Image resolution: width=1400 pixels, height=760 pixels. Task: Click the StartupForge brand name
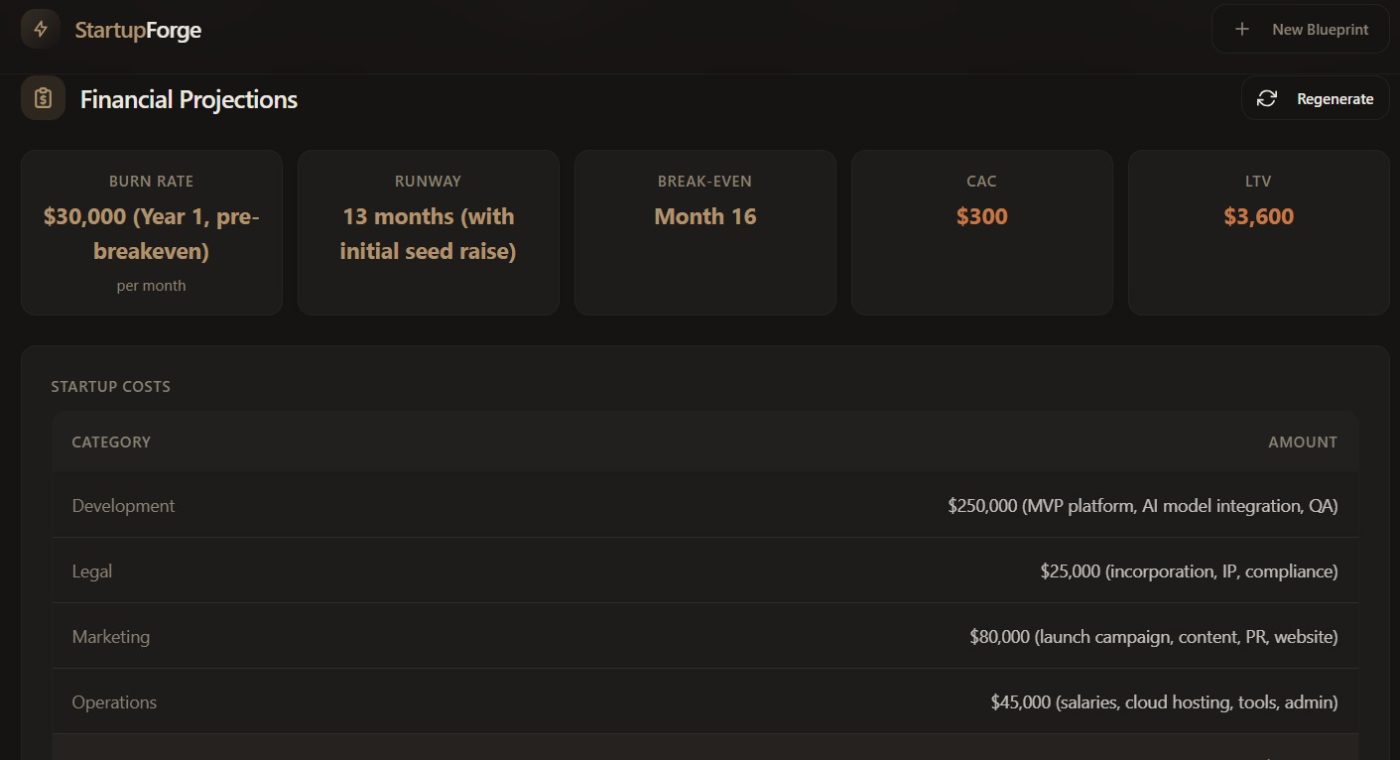[x=138, y=30]
